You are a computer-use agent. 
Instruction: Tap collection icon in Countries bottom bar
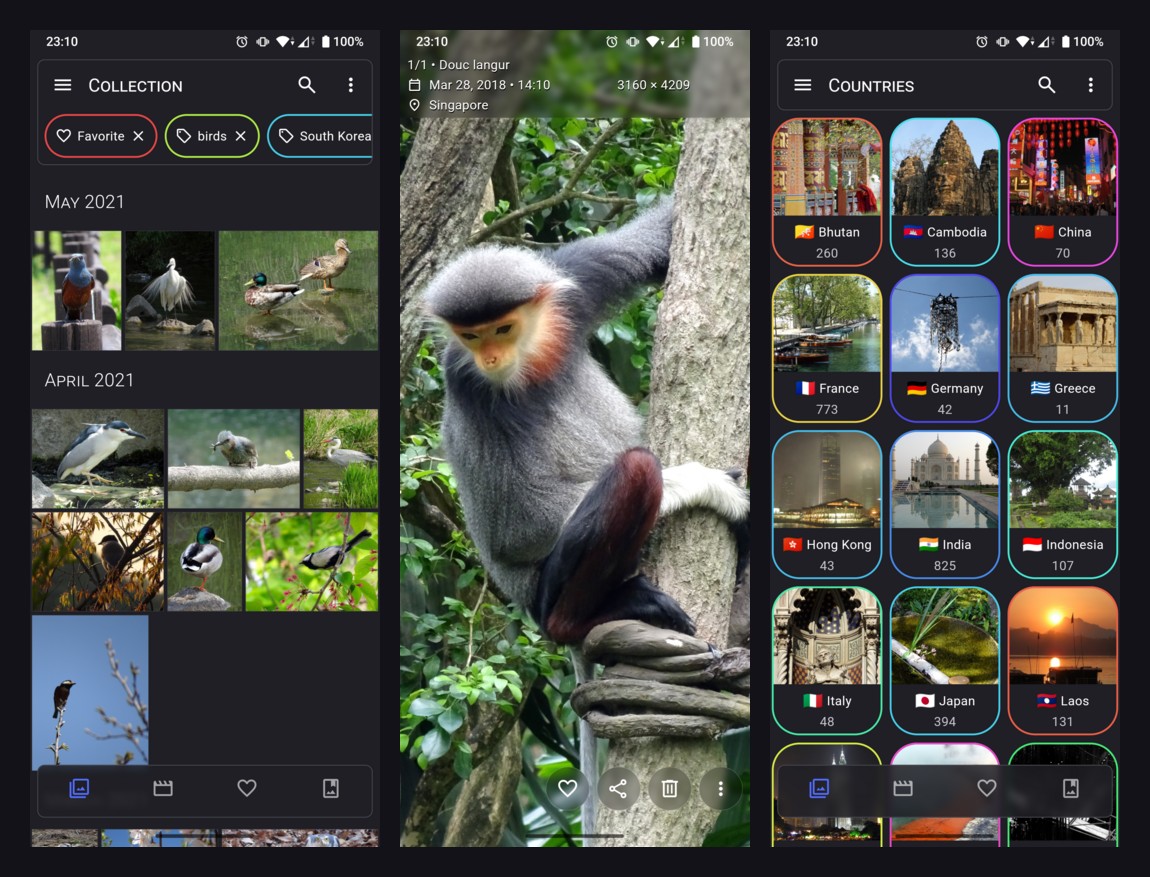[x=819, y=788]
